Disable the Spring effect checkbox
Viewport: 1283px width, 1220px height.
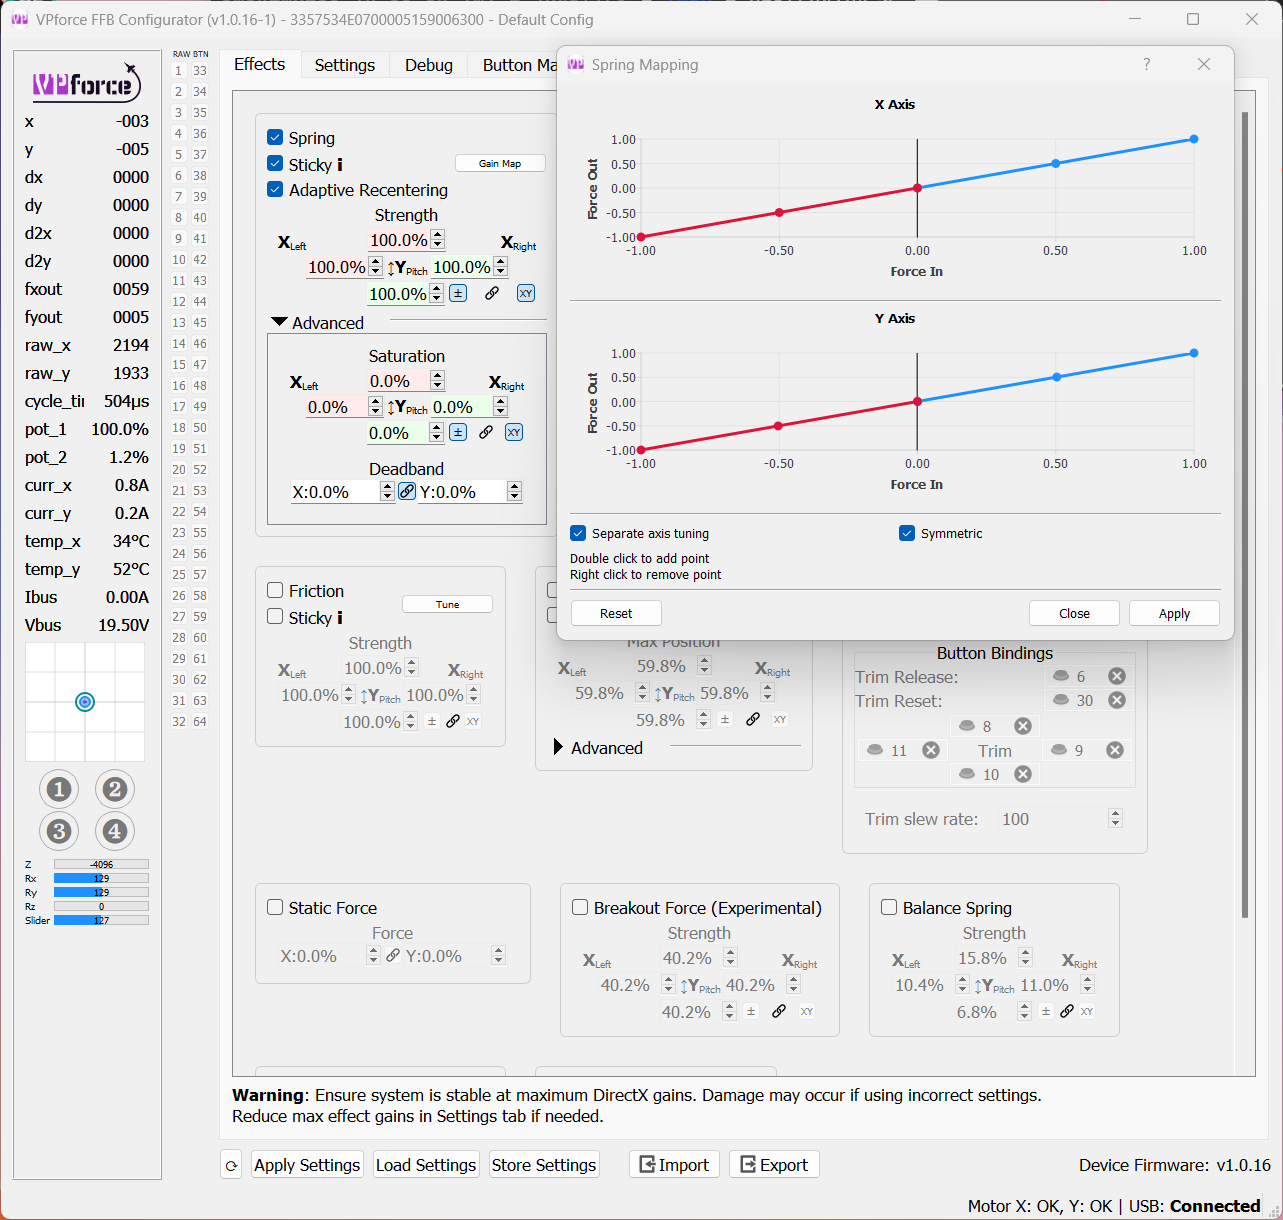point(275,137)
